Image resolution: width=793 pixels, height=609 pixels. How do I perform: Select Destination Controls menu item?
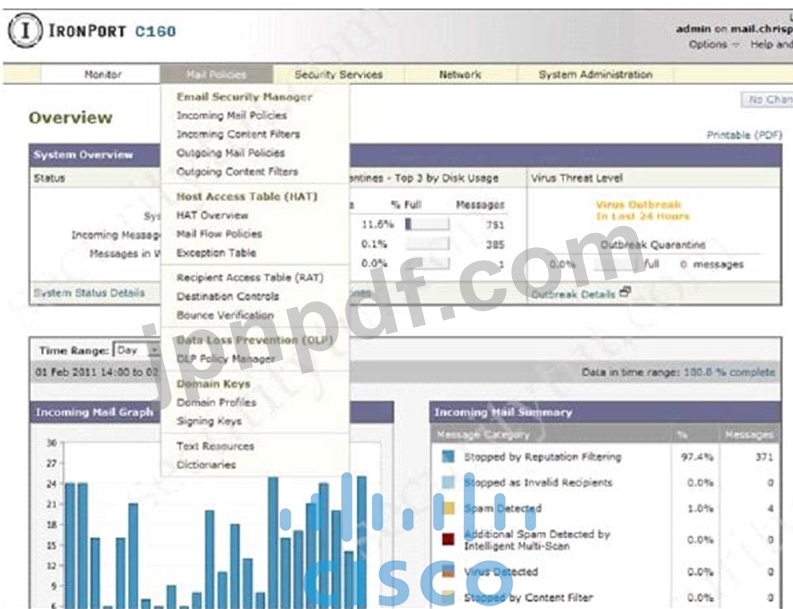[228, 296]
